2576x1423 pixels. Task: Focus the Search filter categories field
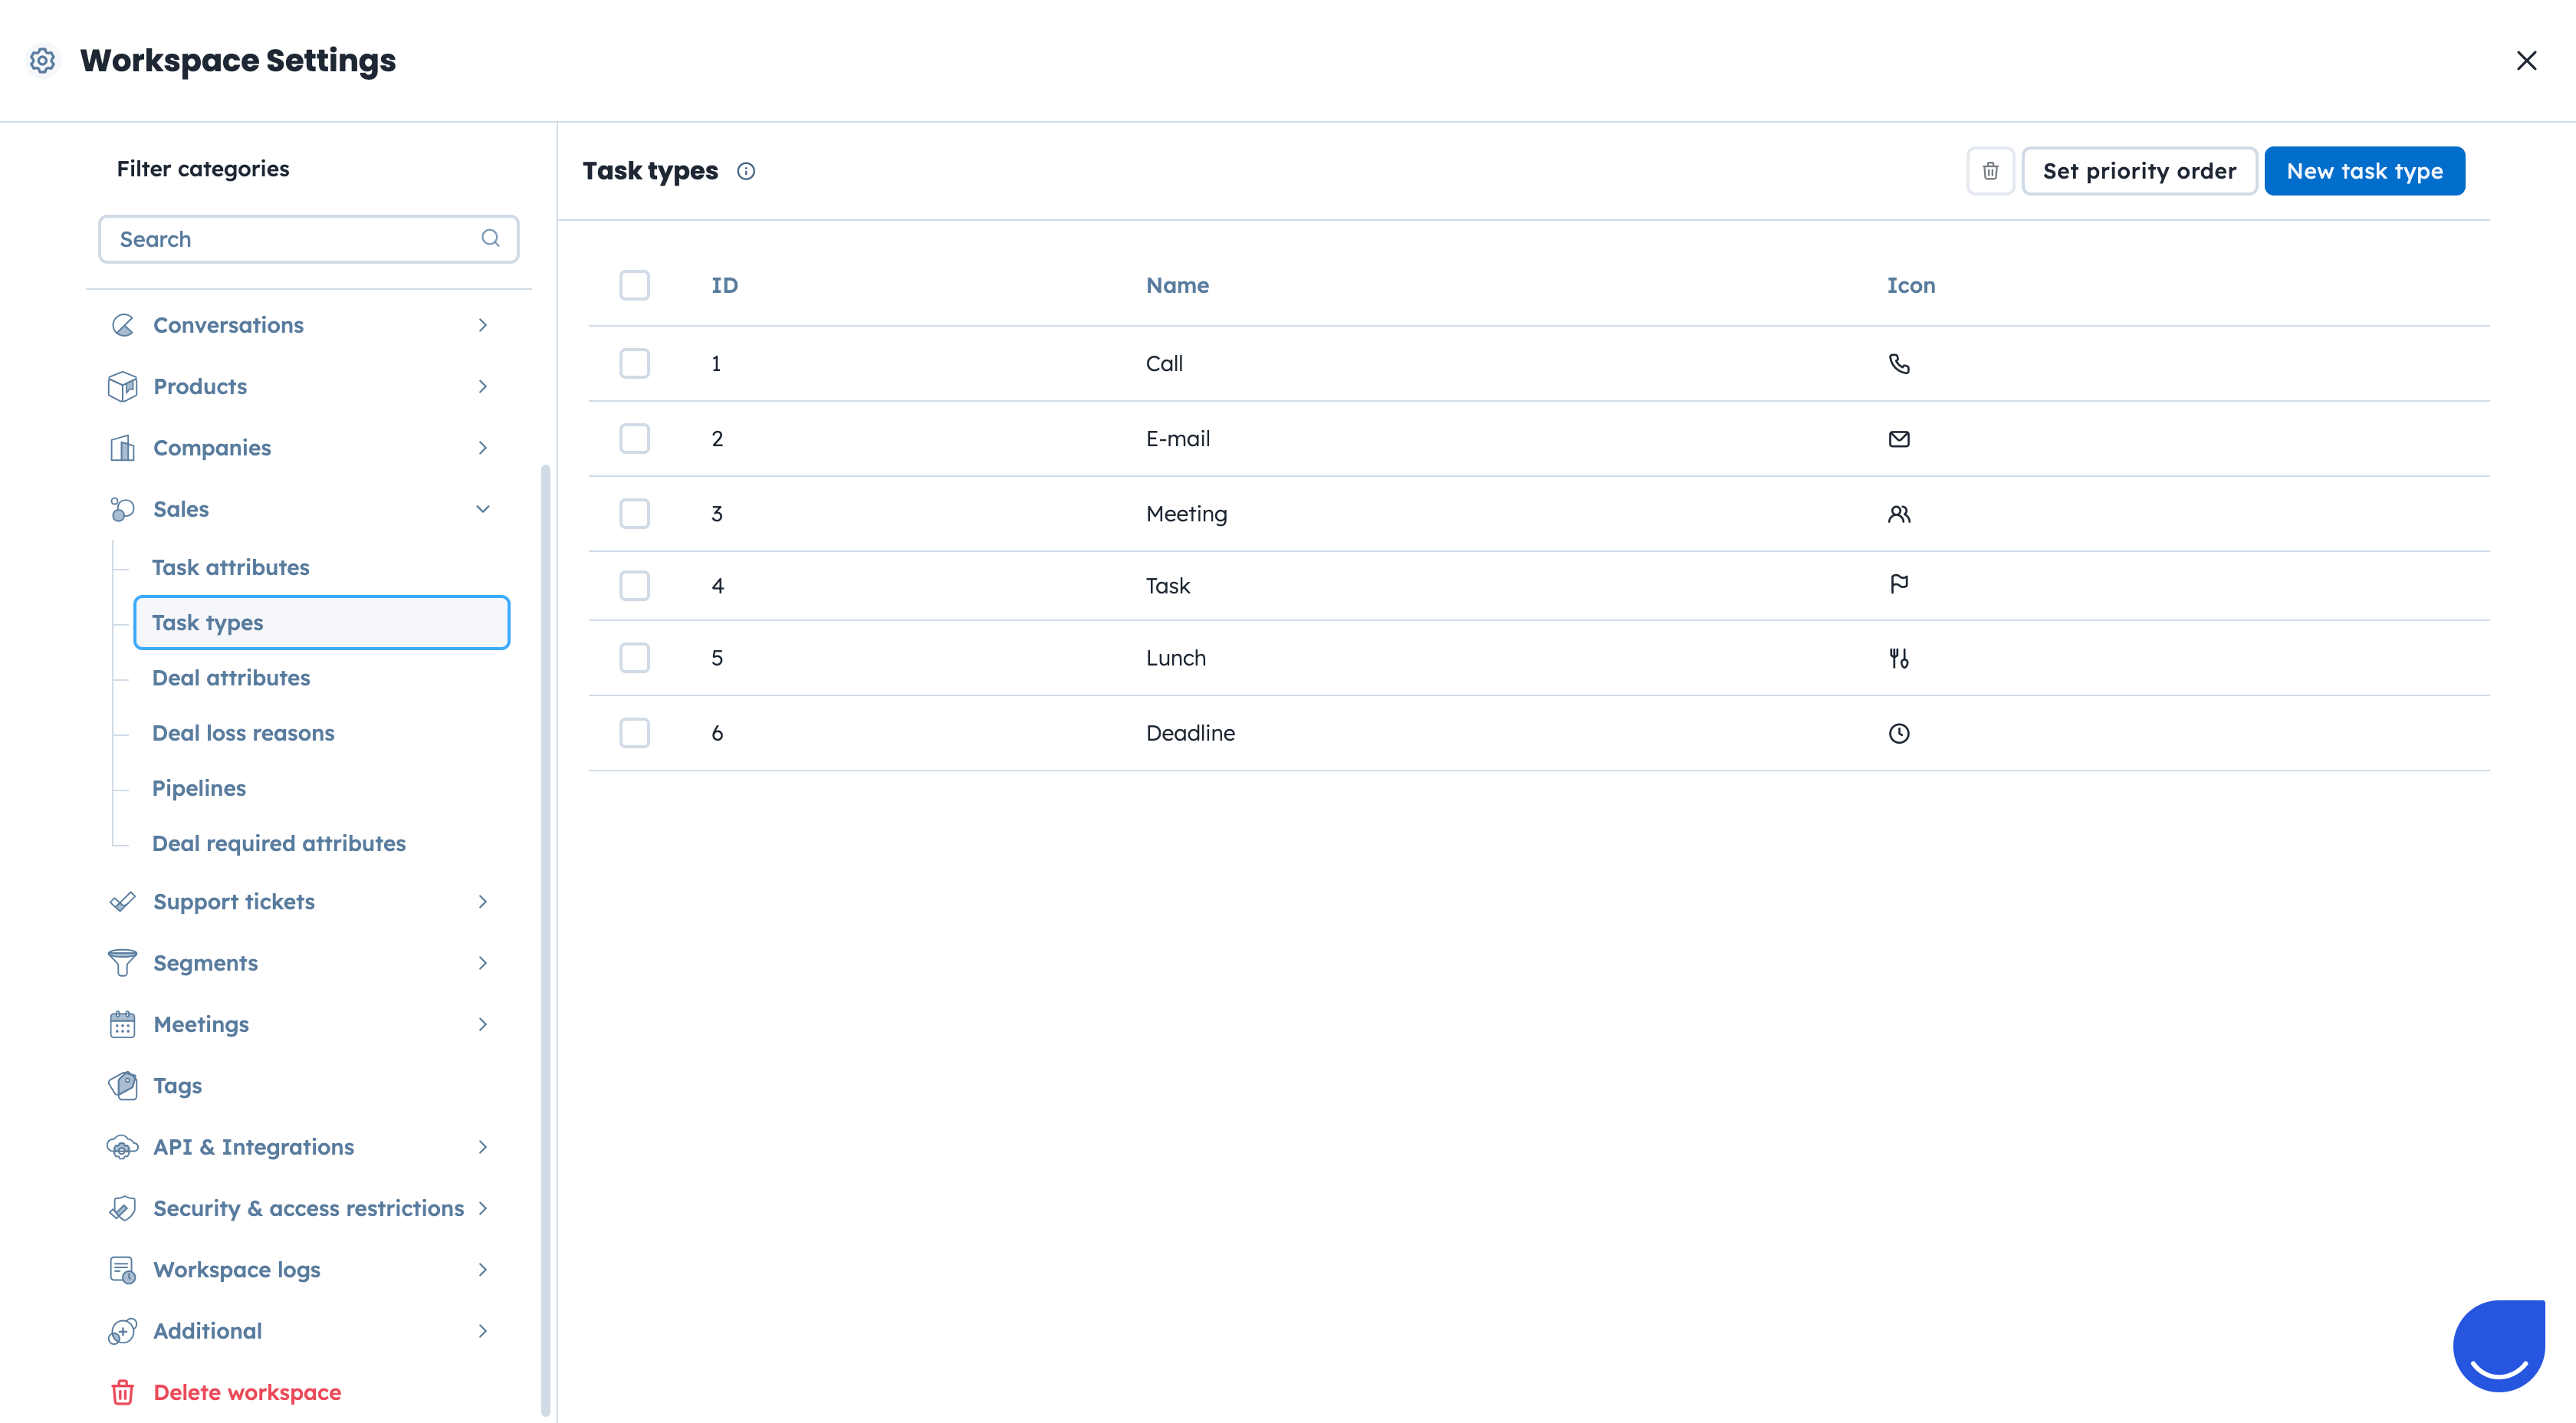(x=295, y=239)
